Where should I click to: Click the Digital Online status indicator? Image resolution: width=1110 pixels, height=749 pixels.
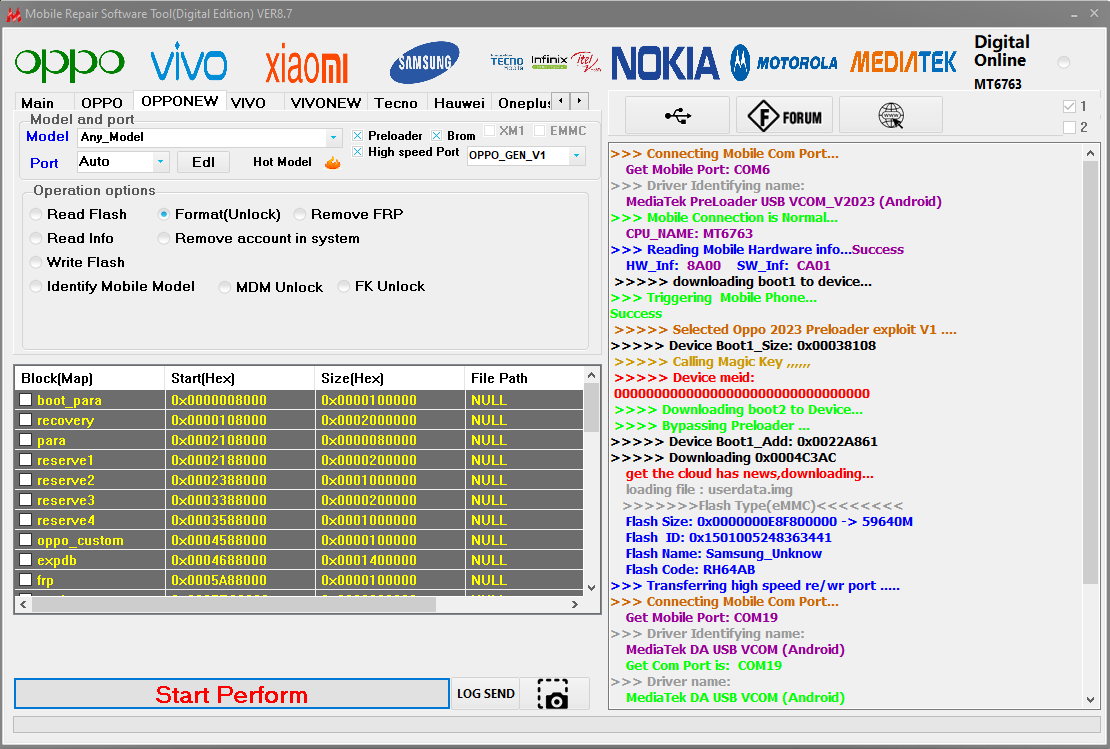pyautogui.click(x=1063, y=62)
